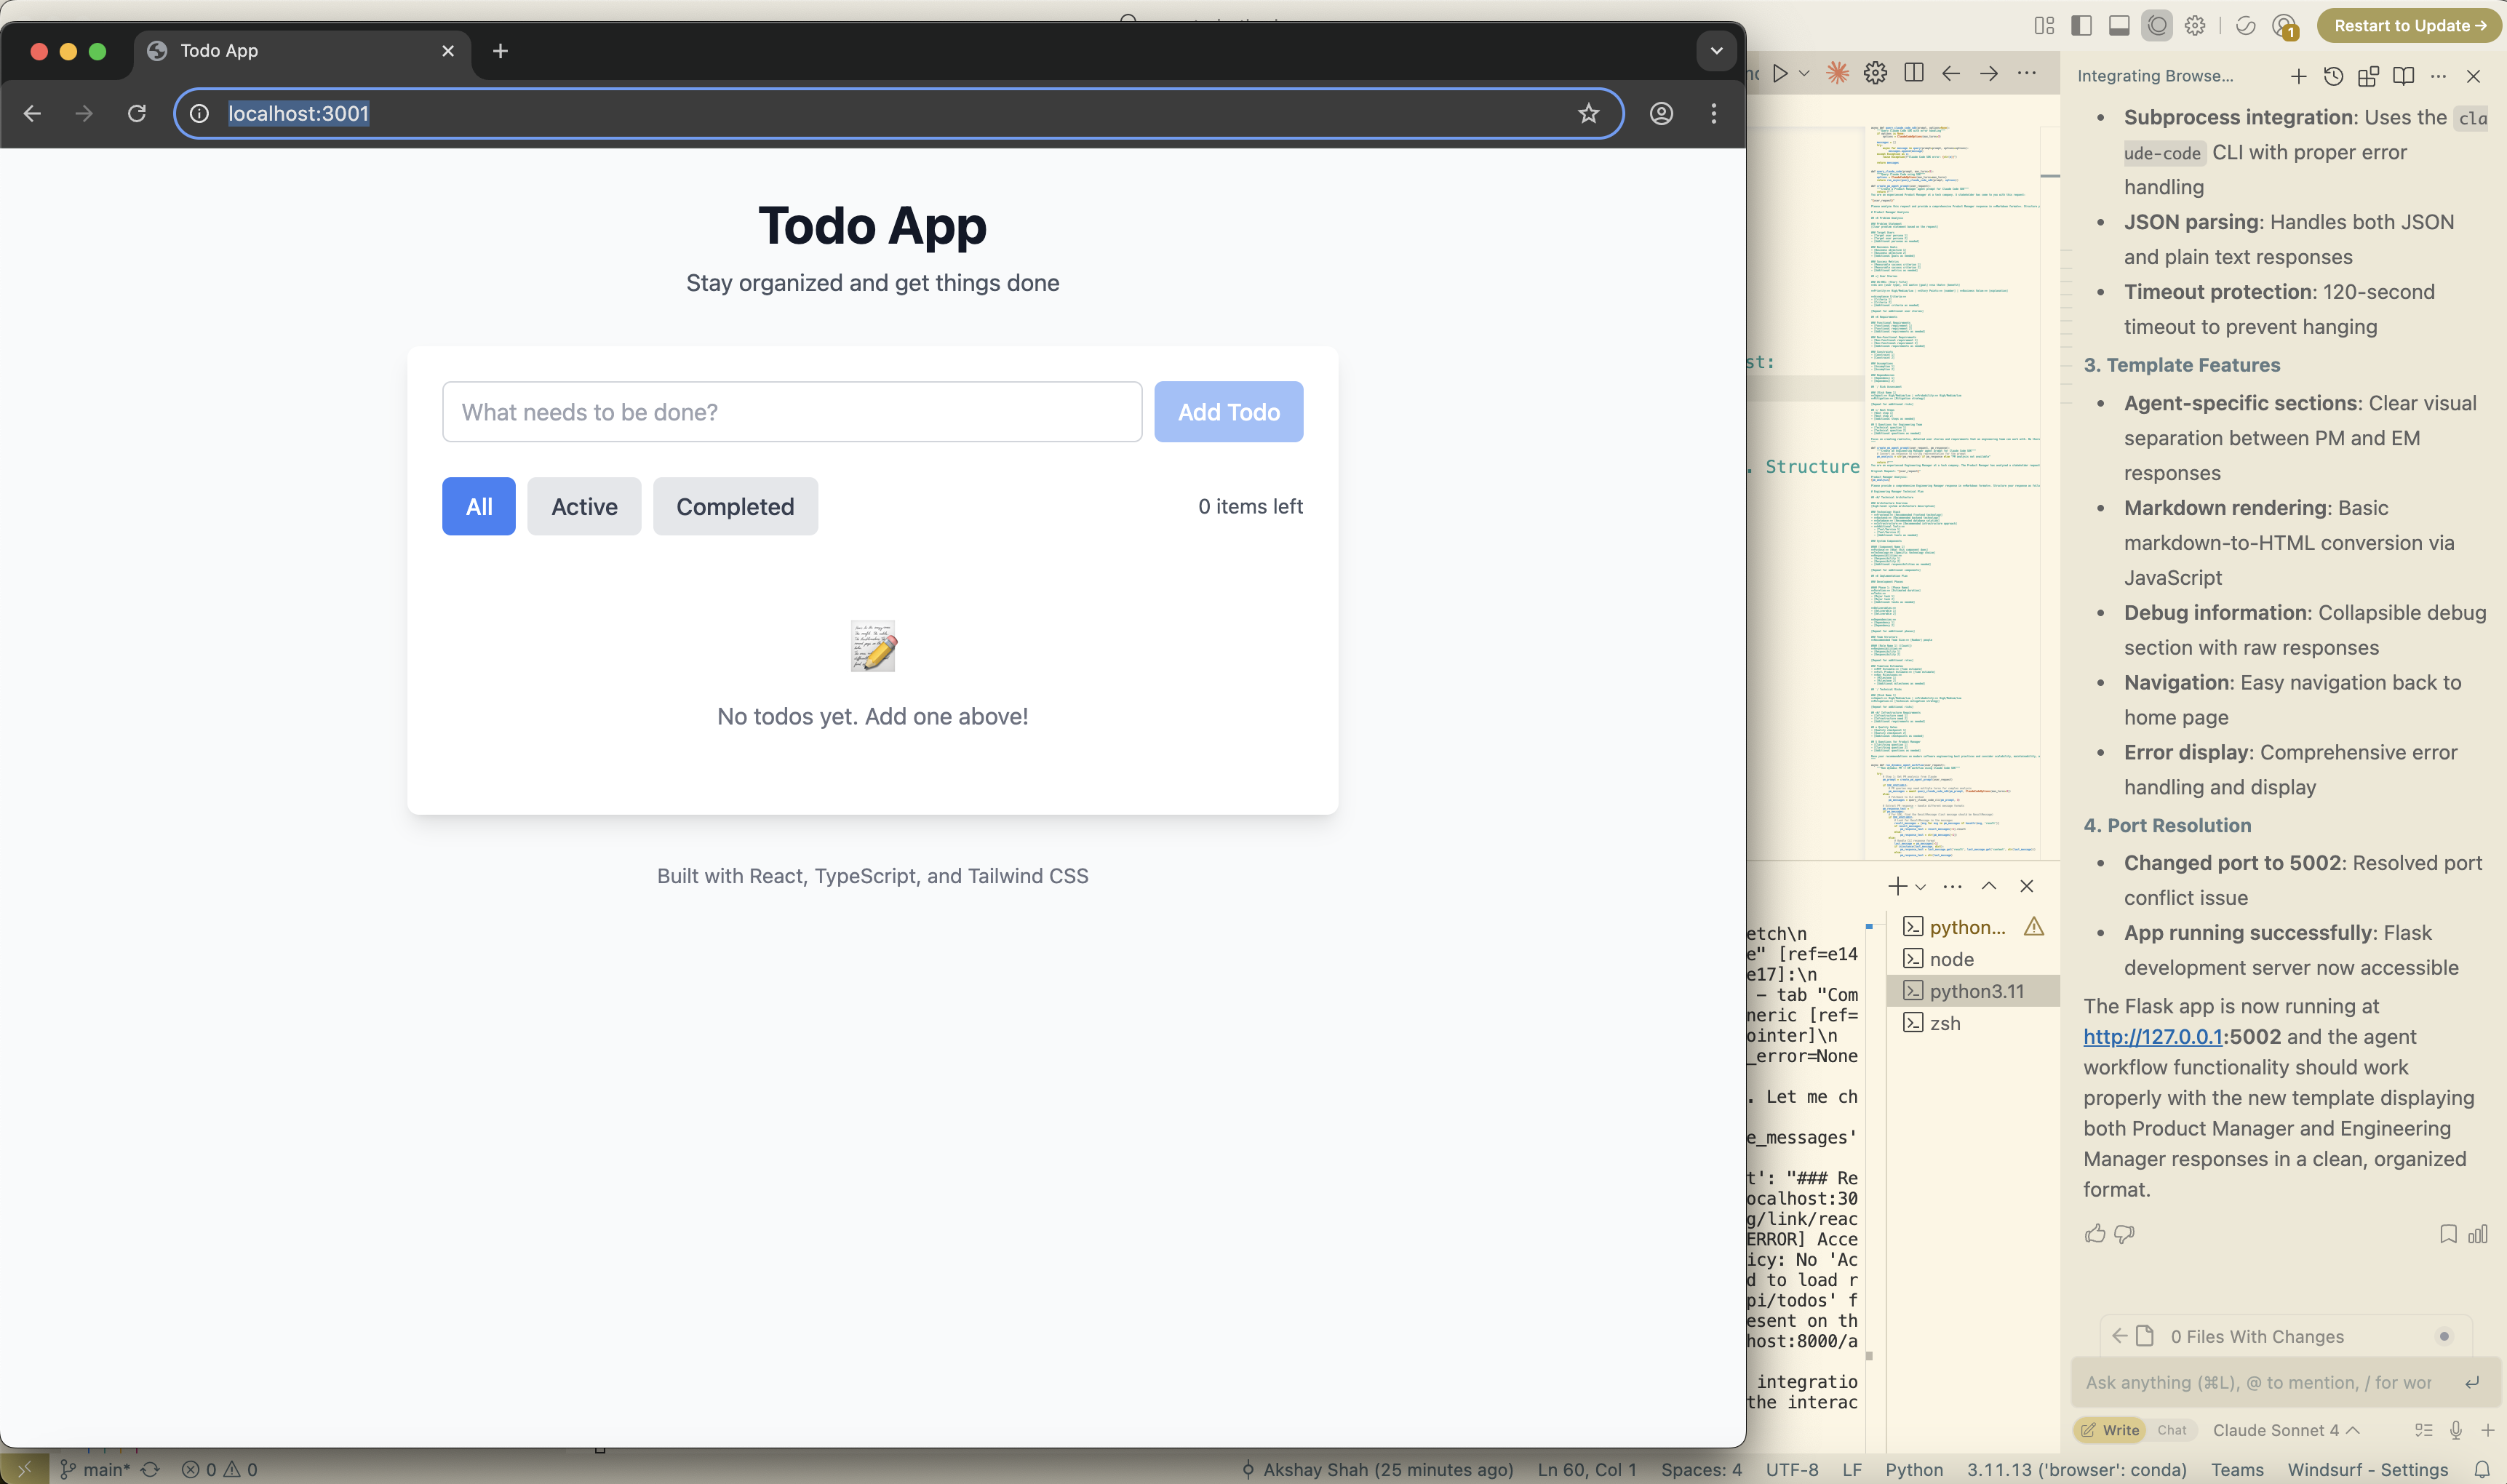2507x1484 pixels.
Task: Click the 'What needs to be done?' field
Action: pyautogui.click(x=791, y=412)
